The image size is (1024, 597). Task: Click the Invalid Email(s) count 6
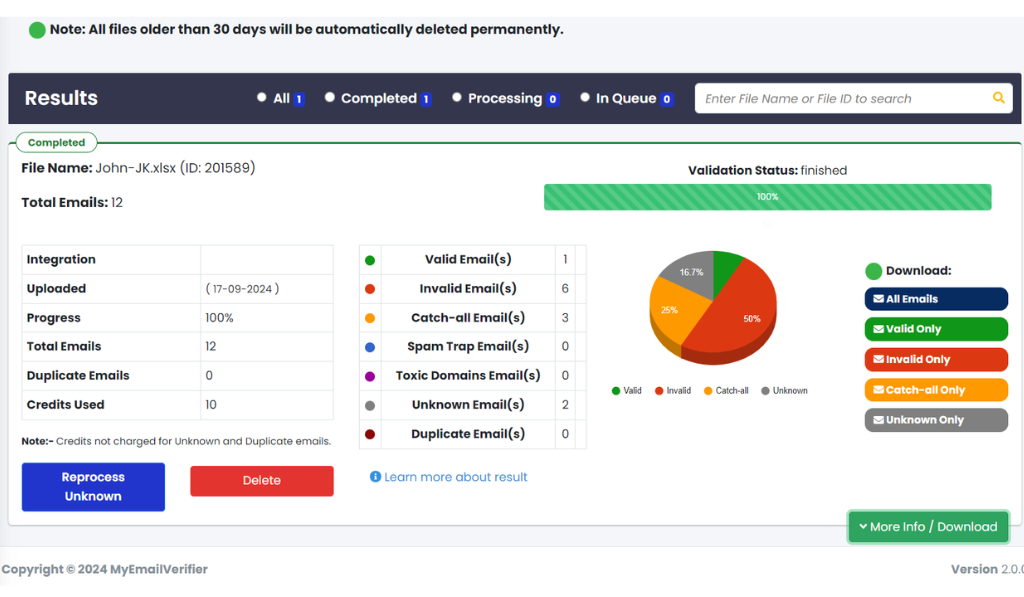click(565, 289)
